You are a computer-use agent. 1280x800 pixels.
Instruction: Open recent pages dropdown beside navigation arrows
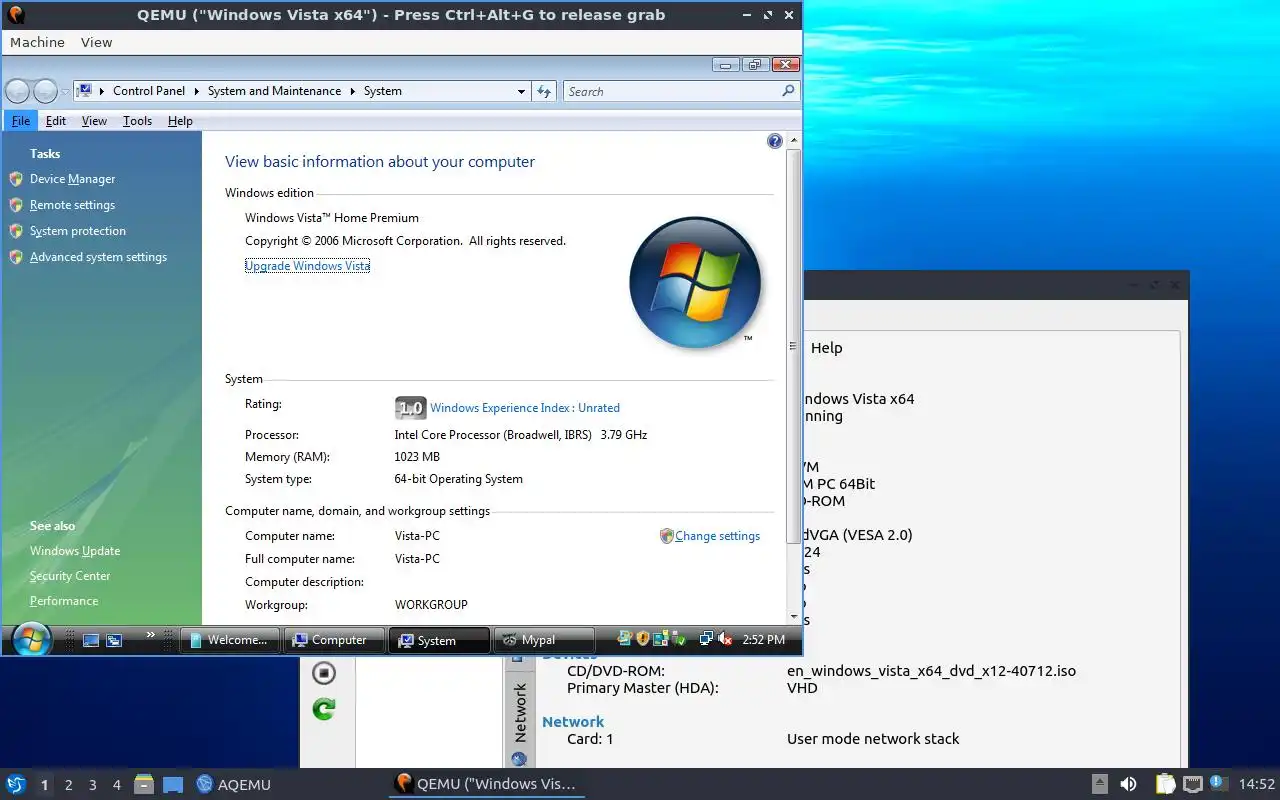click(x=65, y=92)
